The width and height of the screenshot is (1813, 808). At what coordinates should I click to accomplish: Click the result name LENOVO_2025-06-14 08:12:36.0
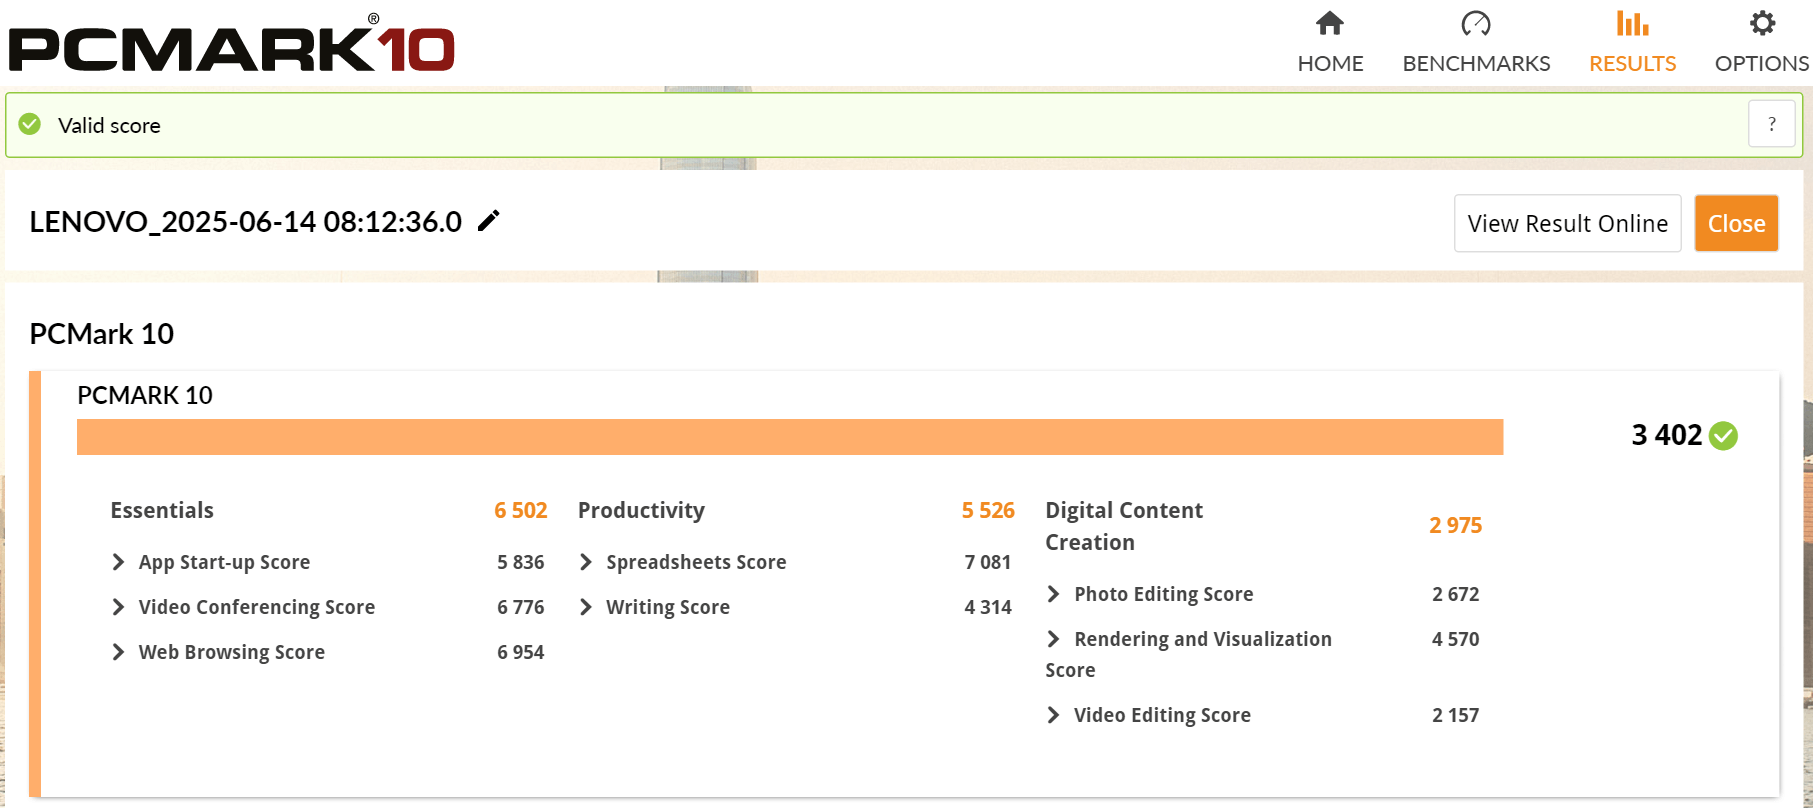(246, 221)
